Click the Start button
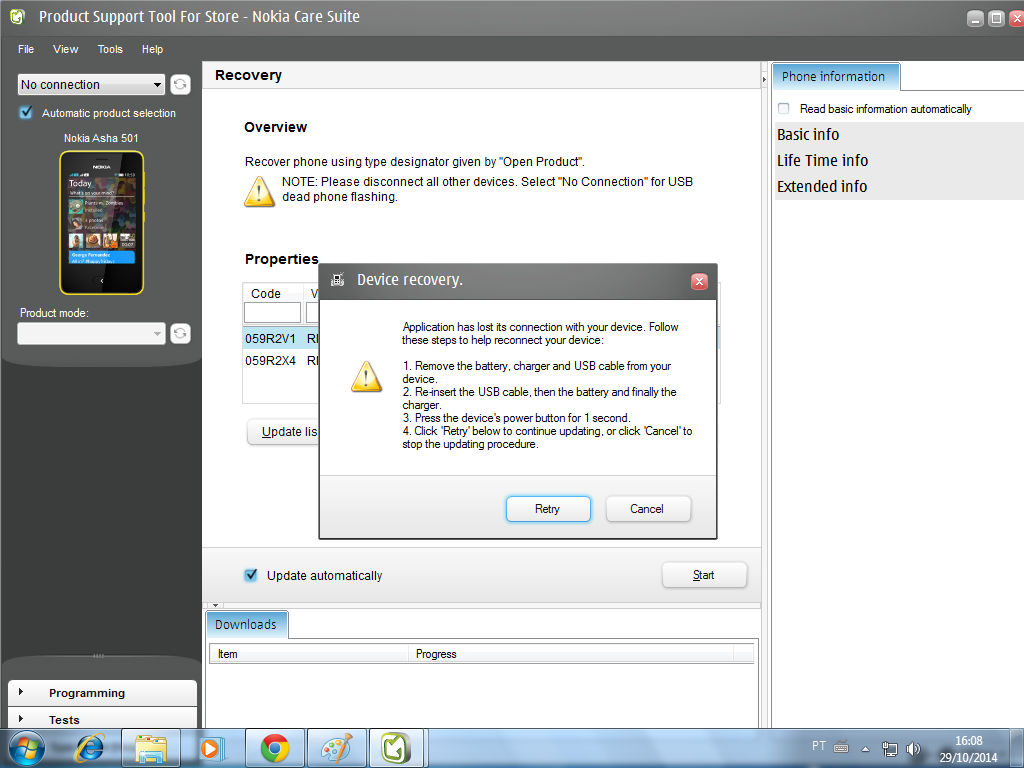This screenshot has width=1024, height=768. coord(704,575)
